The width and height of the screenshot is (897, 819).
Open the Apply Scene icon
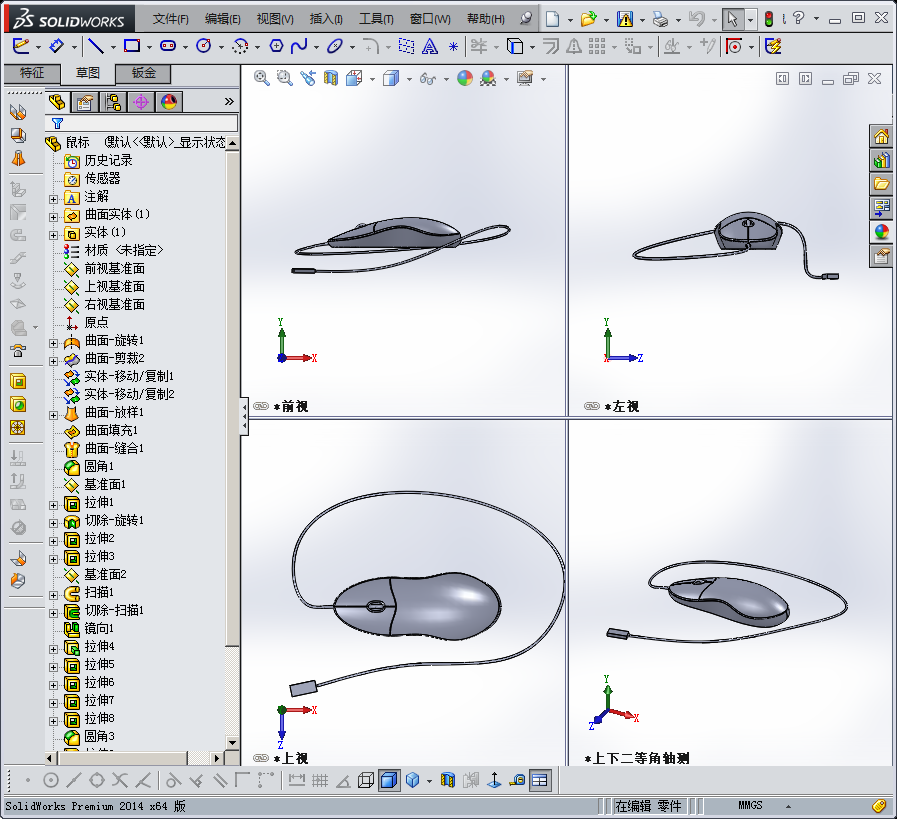[488, 78]
